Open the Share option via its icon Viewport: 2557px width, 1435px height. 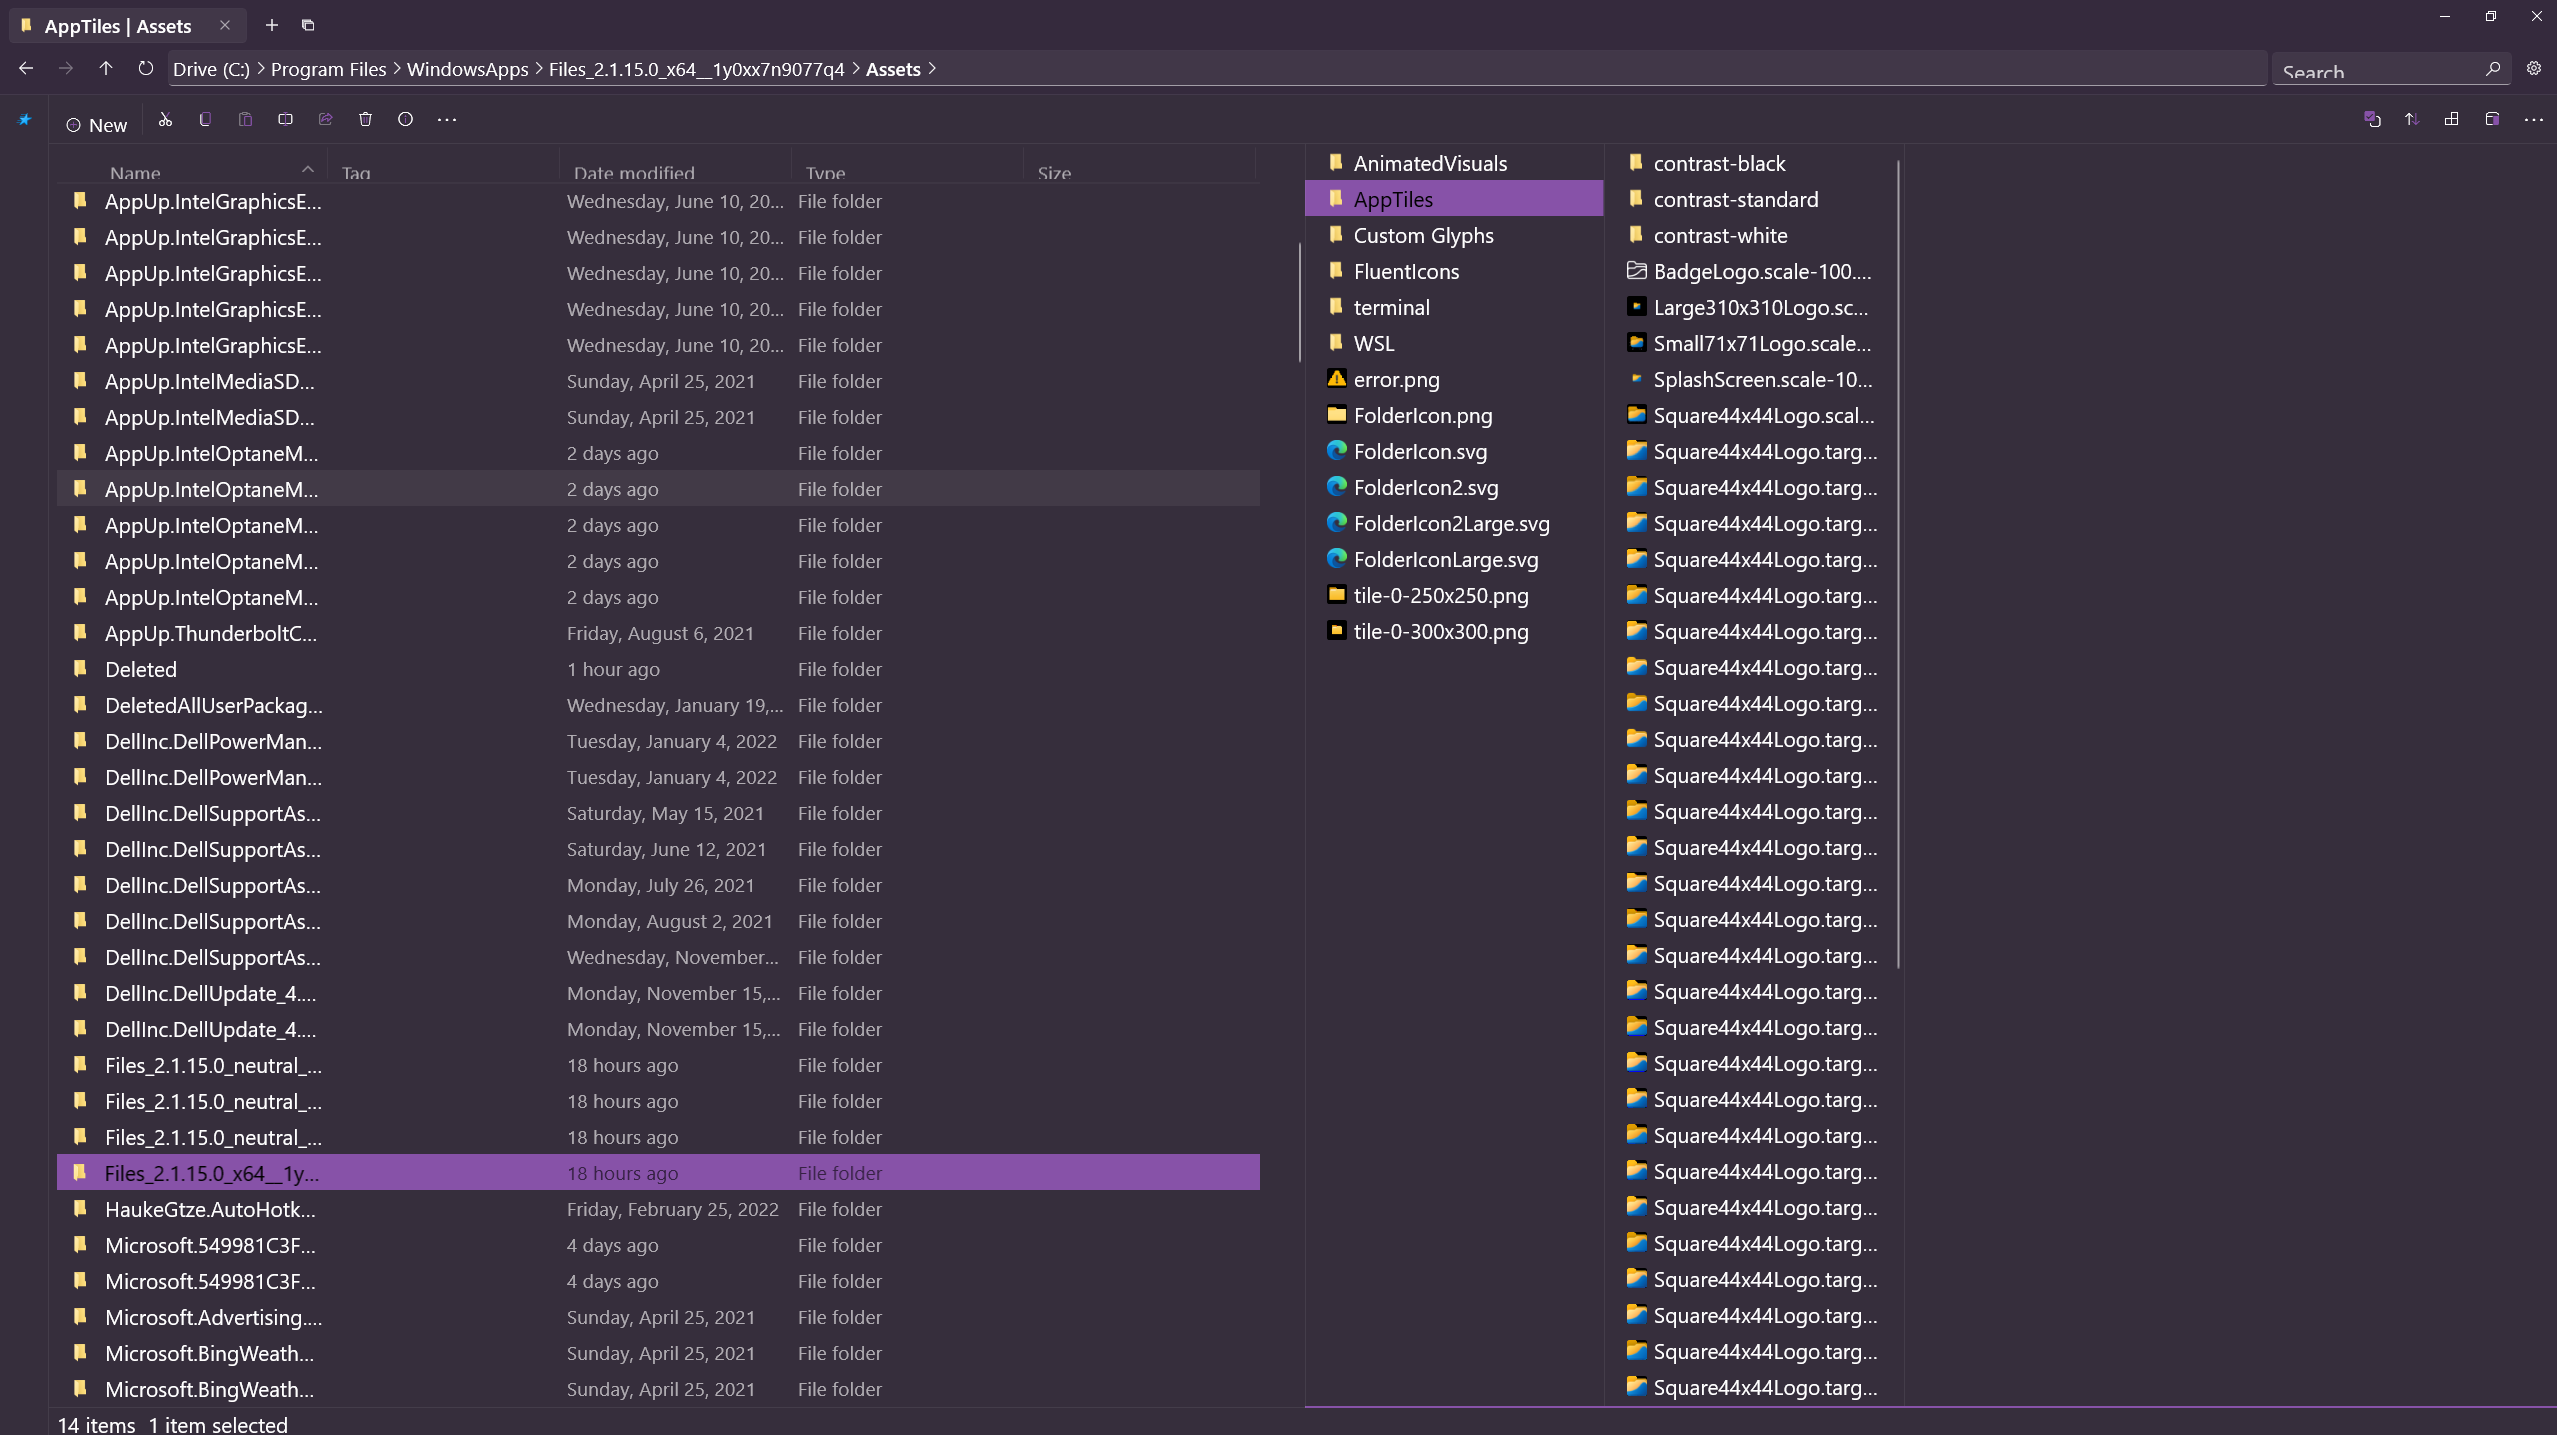324,119
